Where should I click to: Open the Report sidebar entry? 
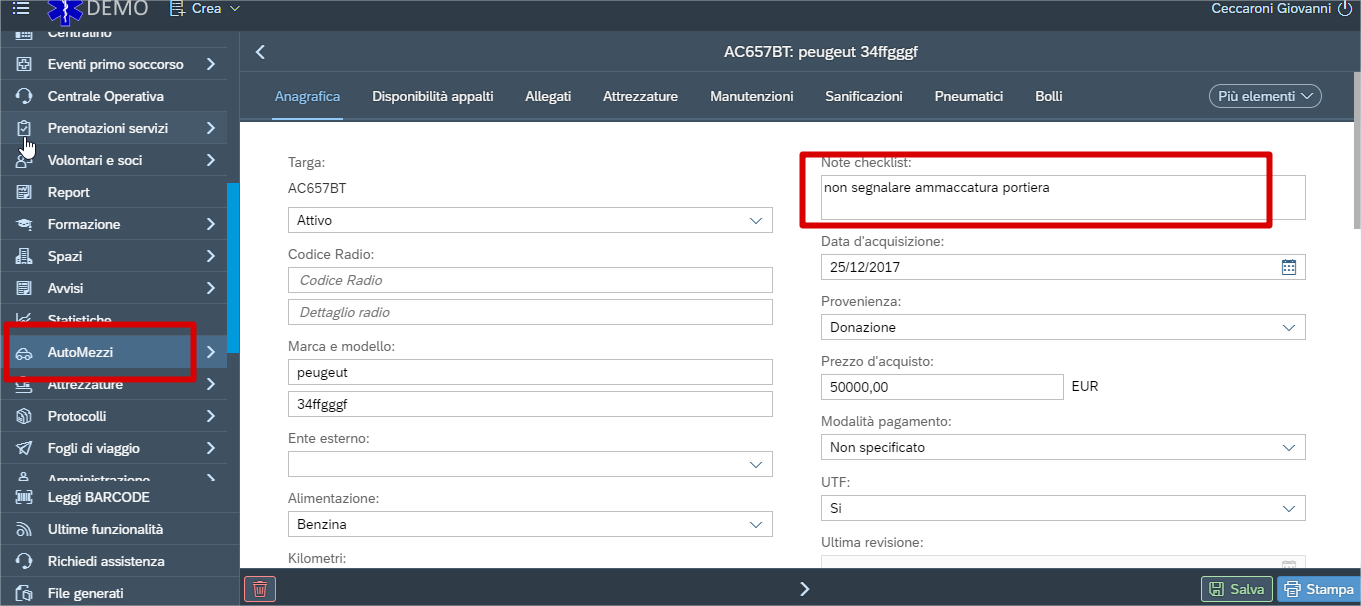[68, 192]
